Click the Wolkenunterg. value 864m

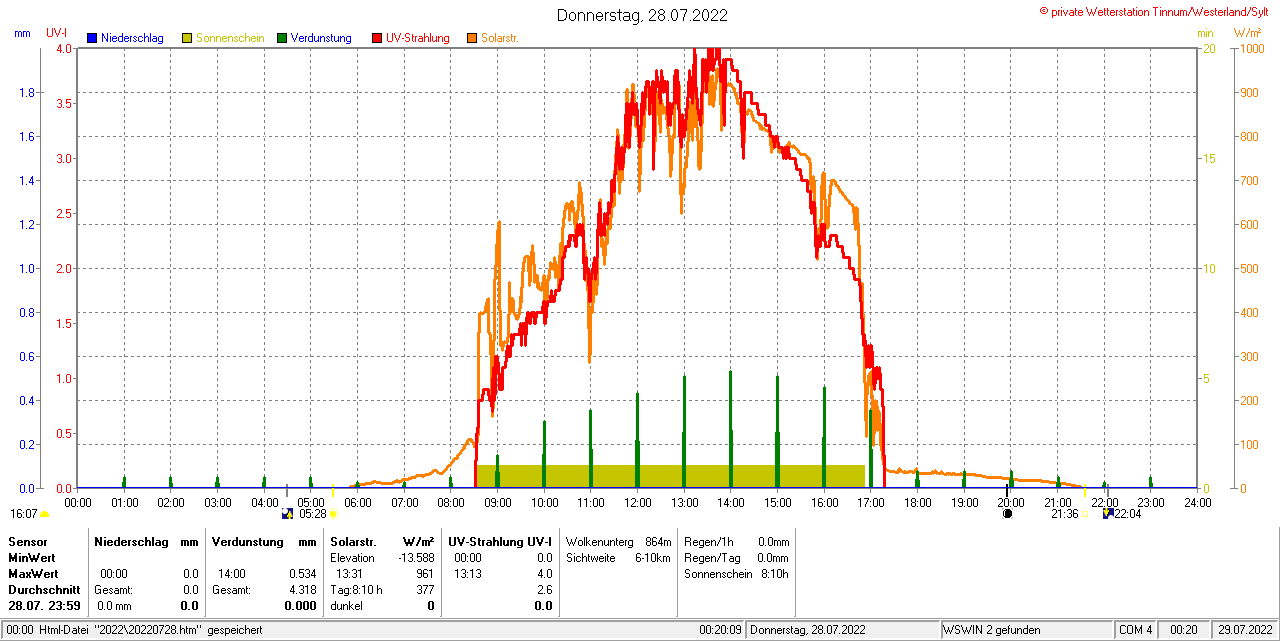(658, 541)
